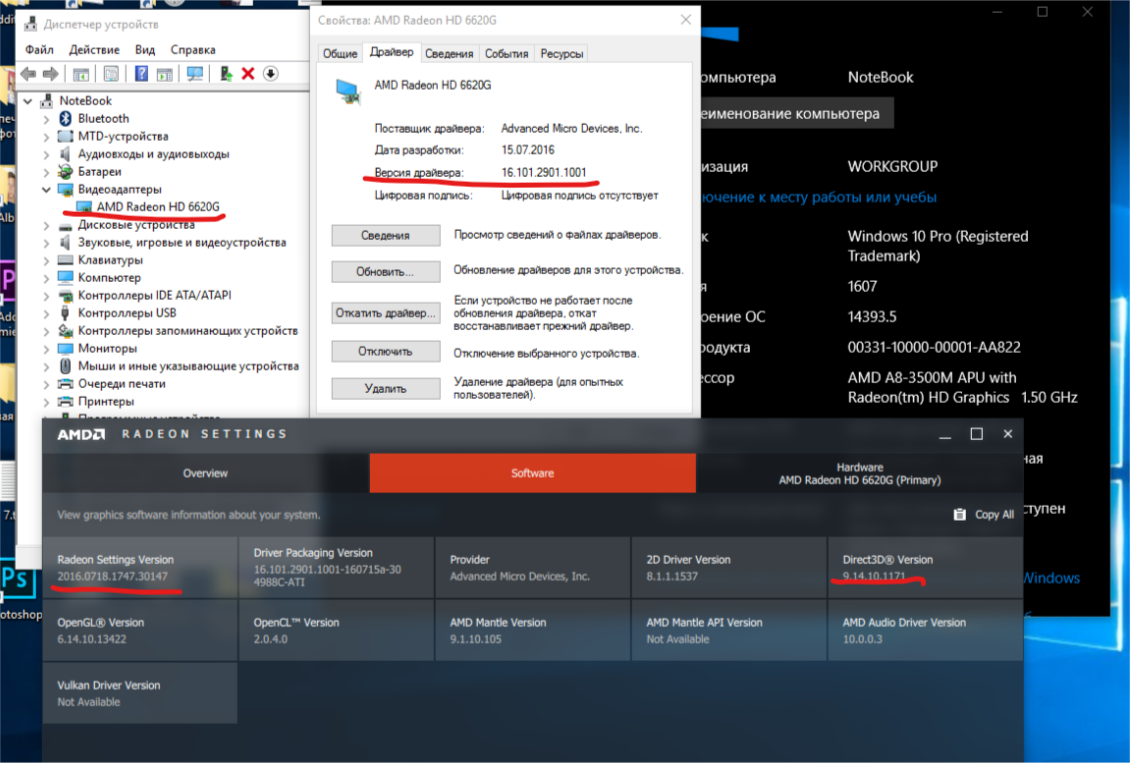The width and height of the screenshot is (1130, 763).
Task: Click the USB controllers category icon
Action: (x=66, y=313)
